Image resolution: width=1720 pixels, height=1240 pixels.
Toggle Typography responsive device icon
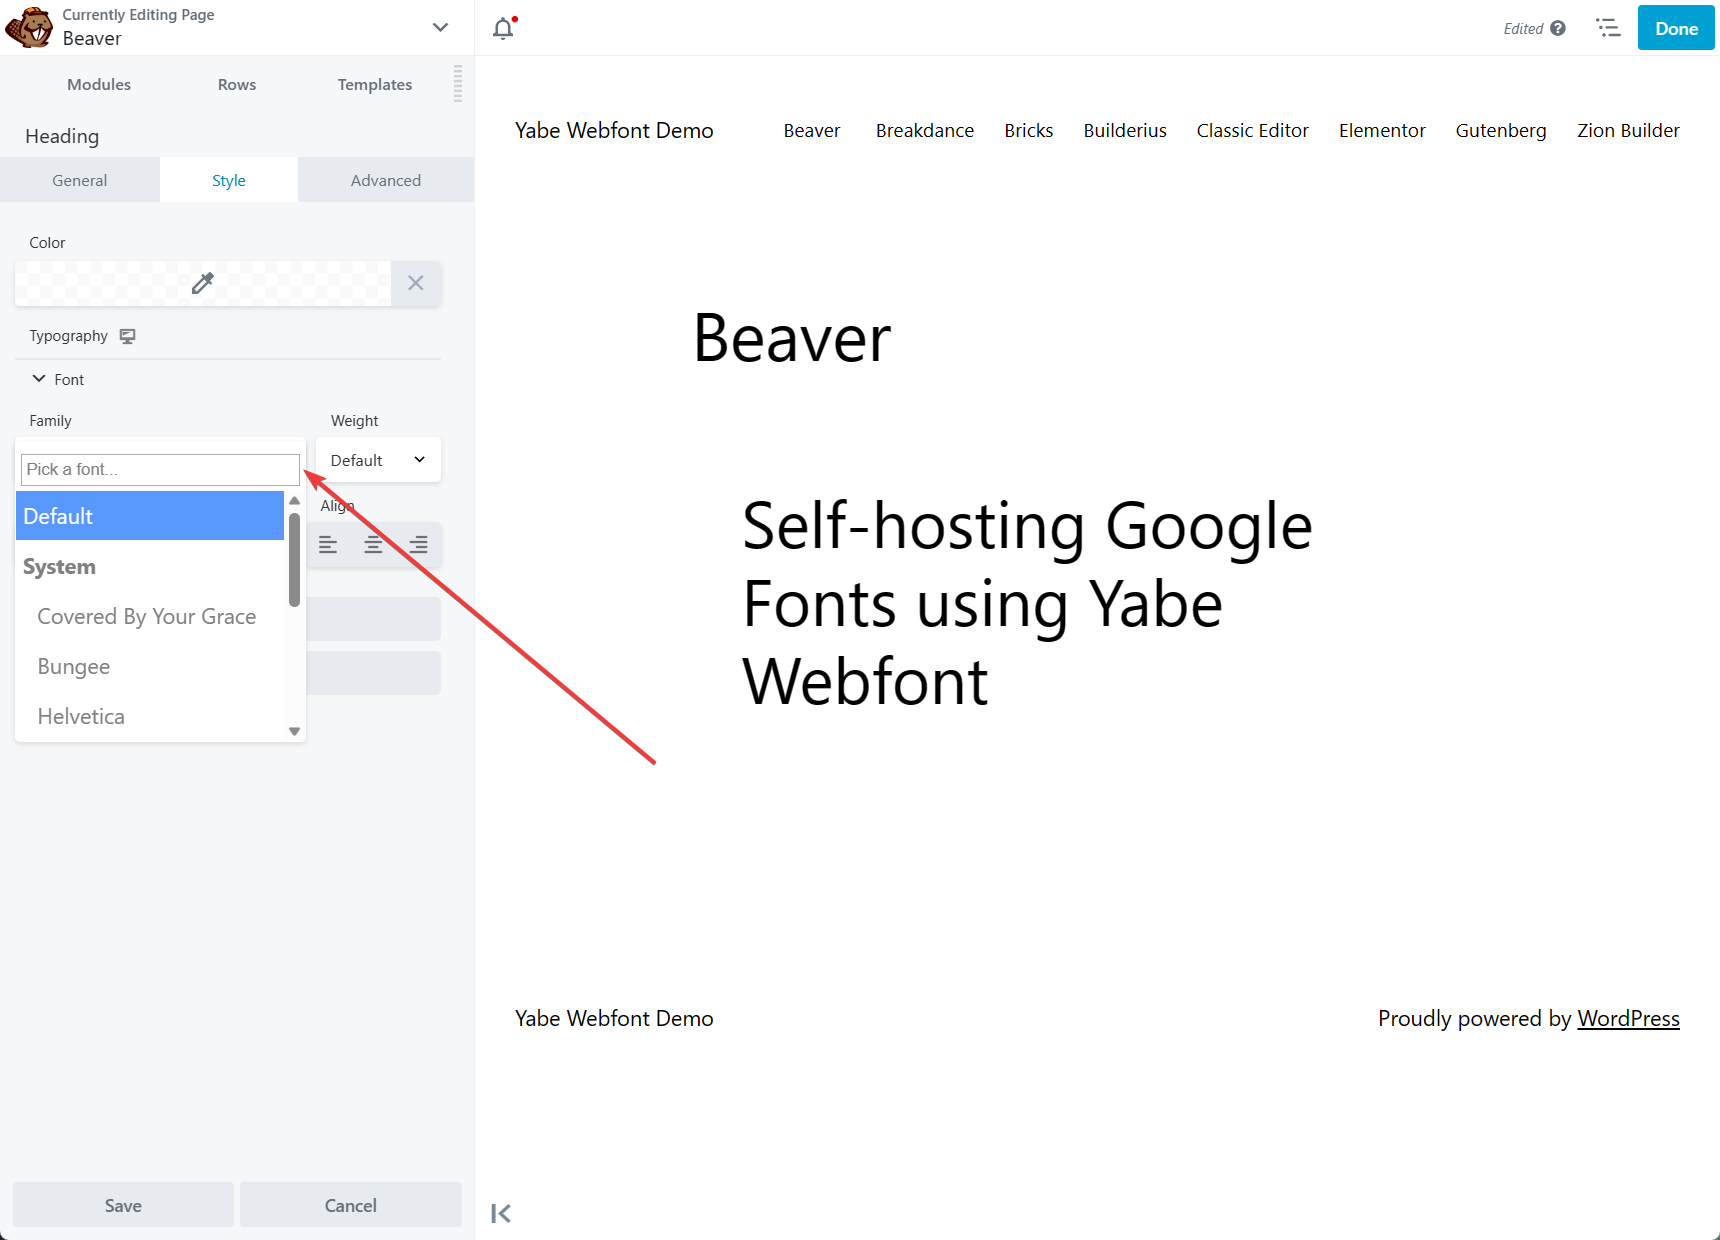click(127, 336)
